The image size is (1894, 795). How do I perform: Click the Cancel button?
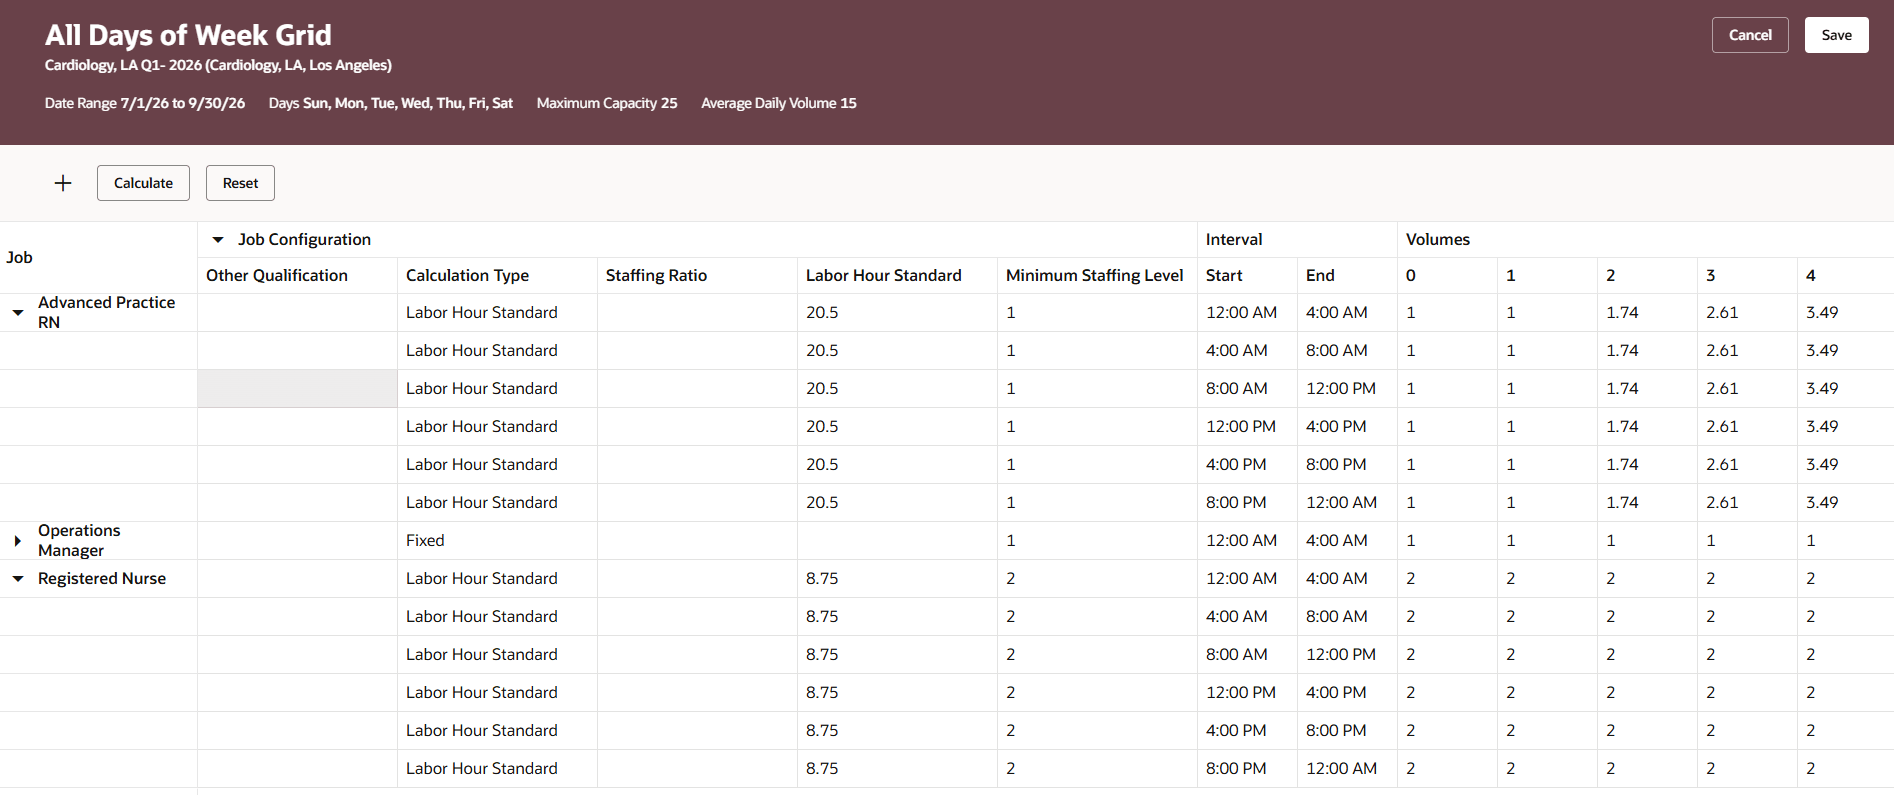(1750, 35)
